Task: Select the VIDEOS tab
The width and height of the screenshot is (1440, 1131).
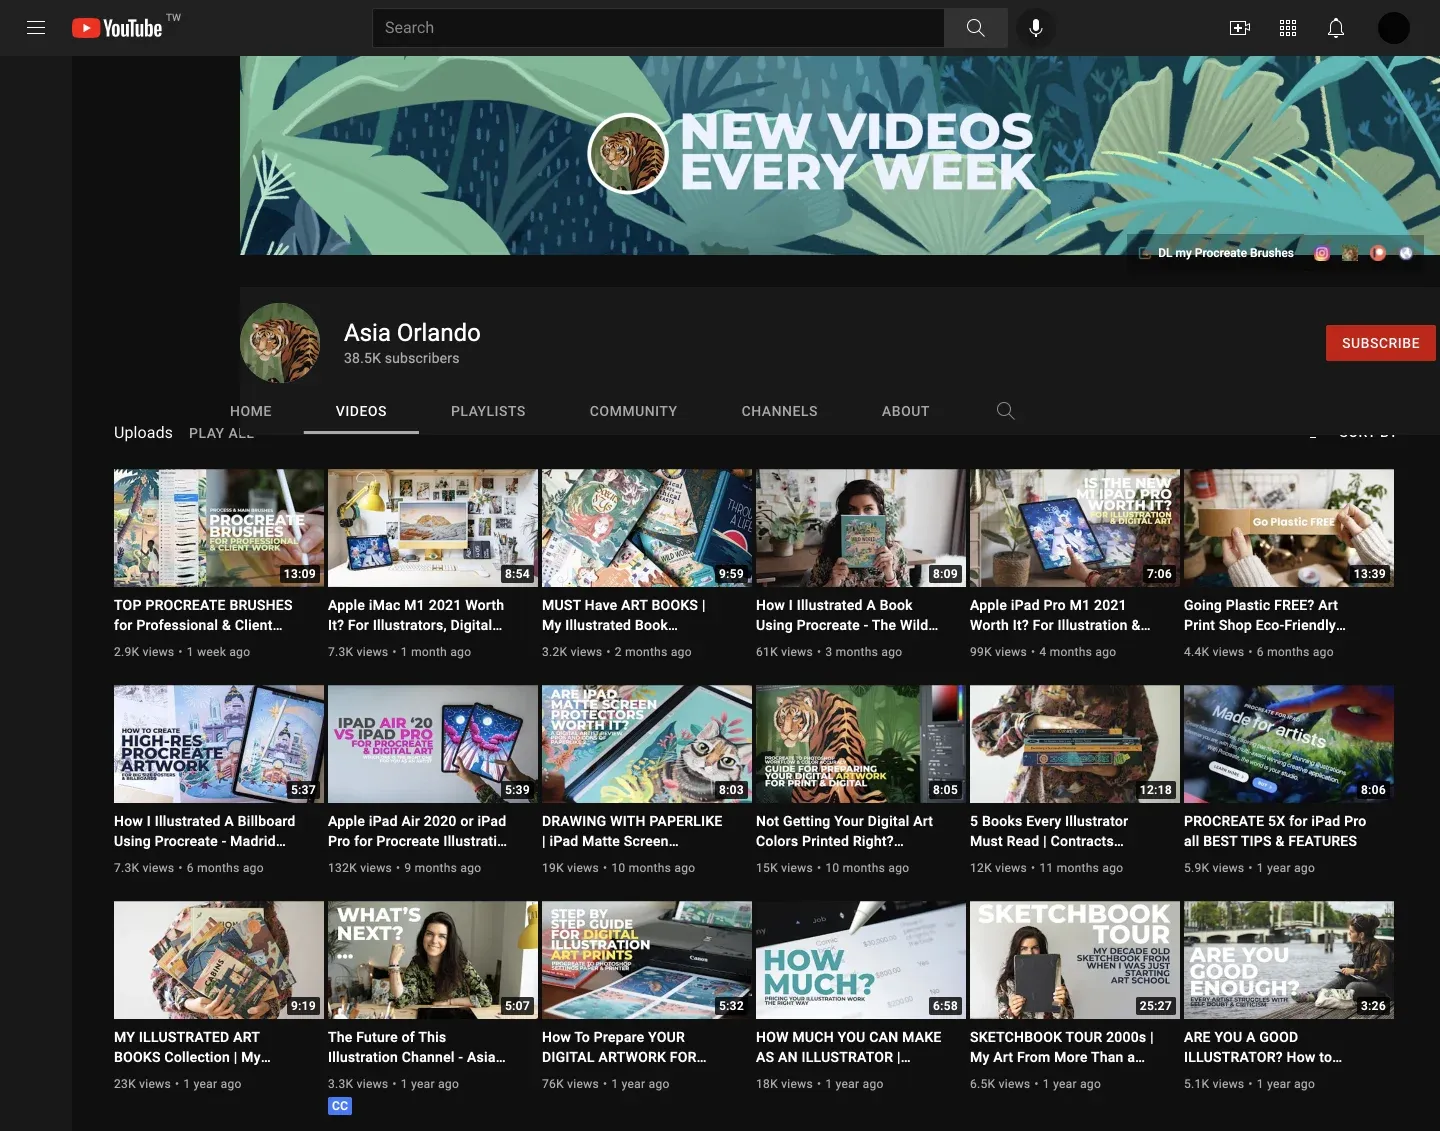Action: tap(361, 411)
